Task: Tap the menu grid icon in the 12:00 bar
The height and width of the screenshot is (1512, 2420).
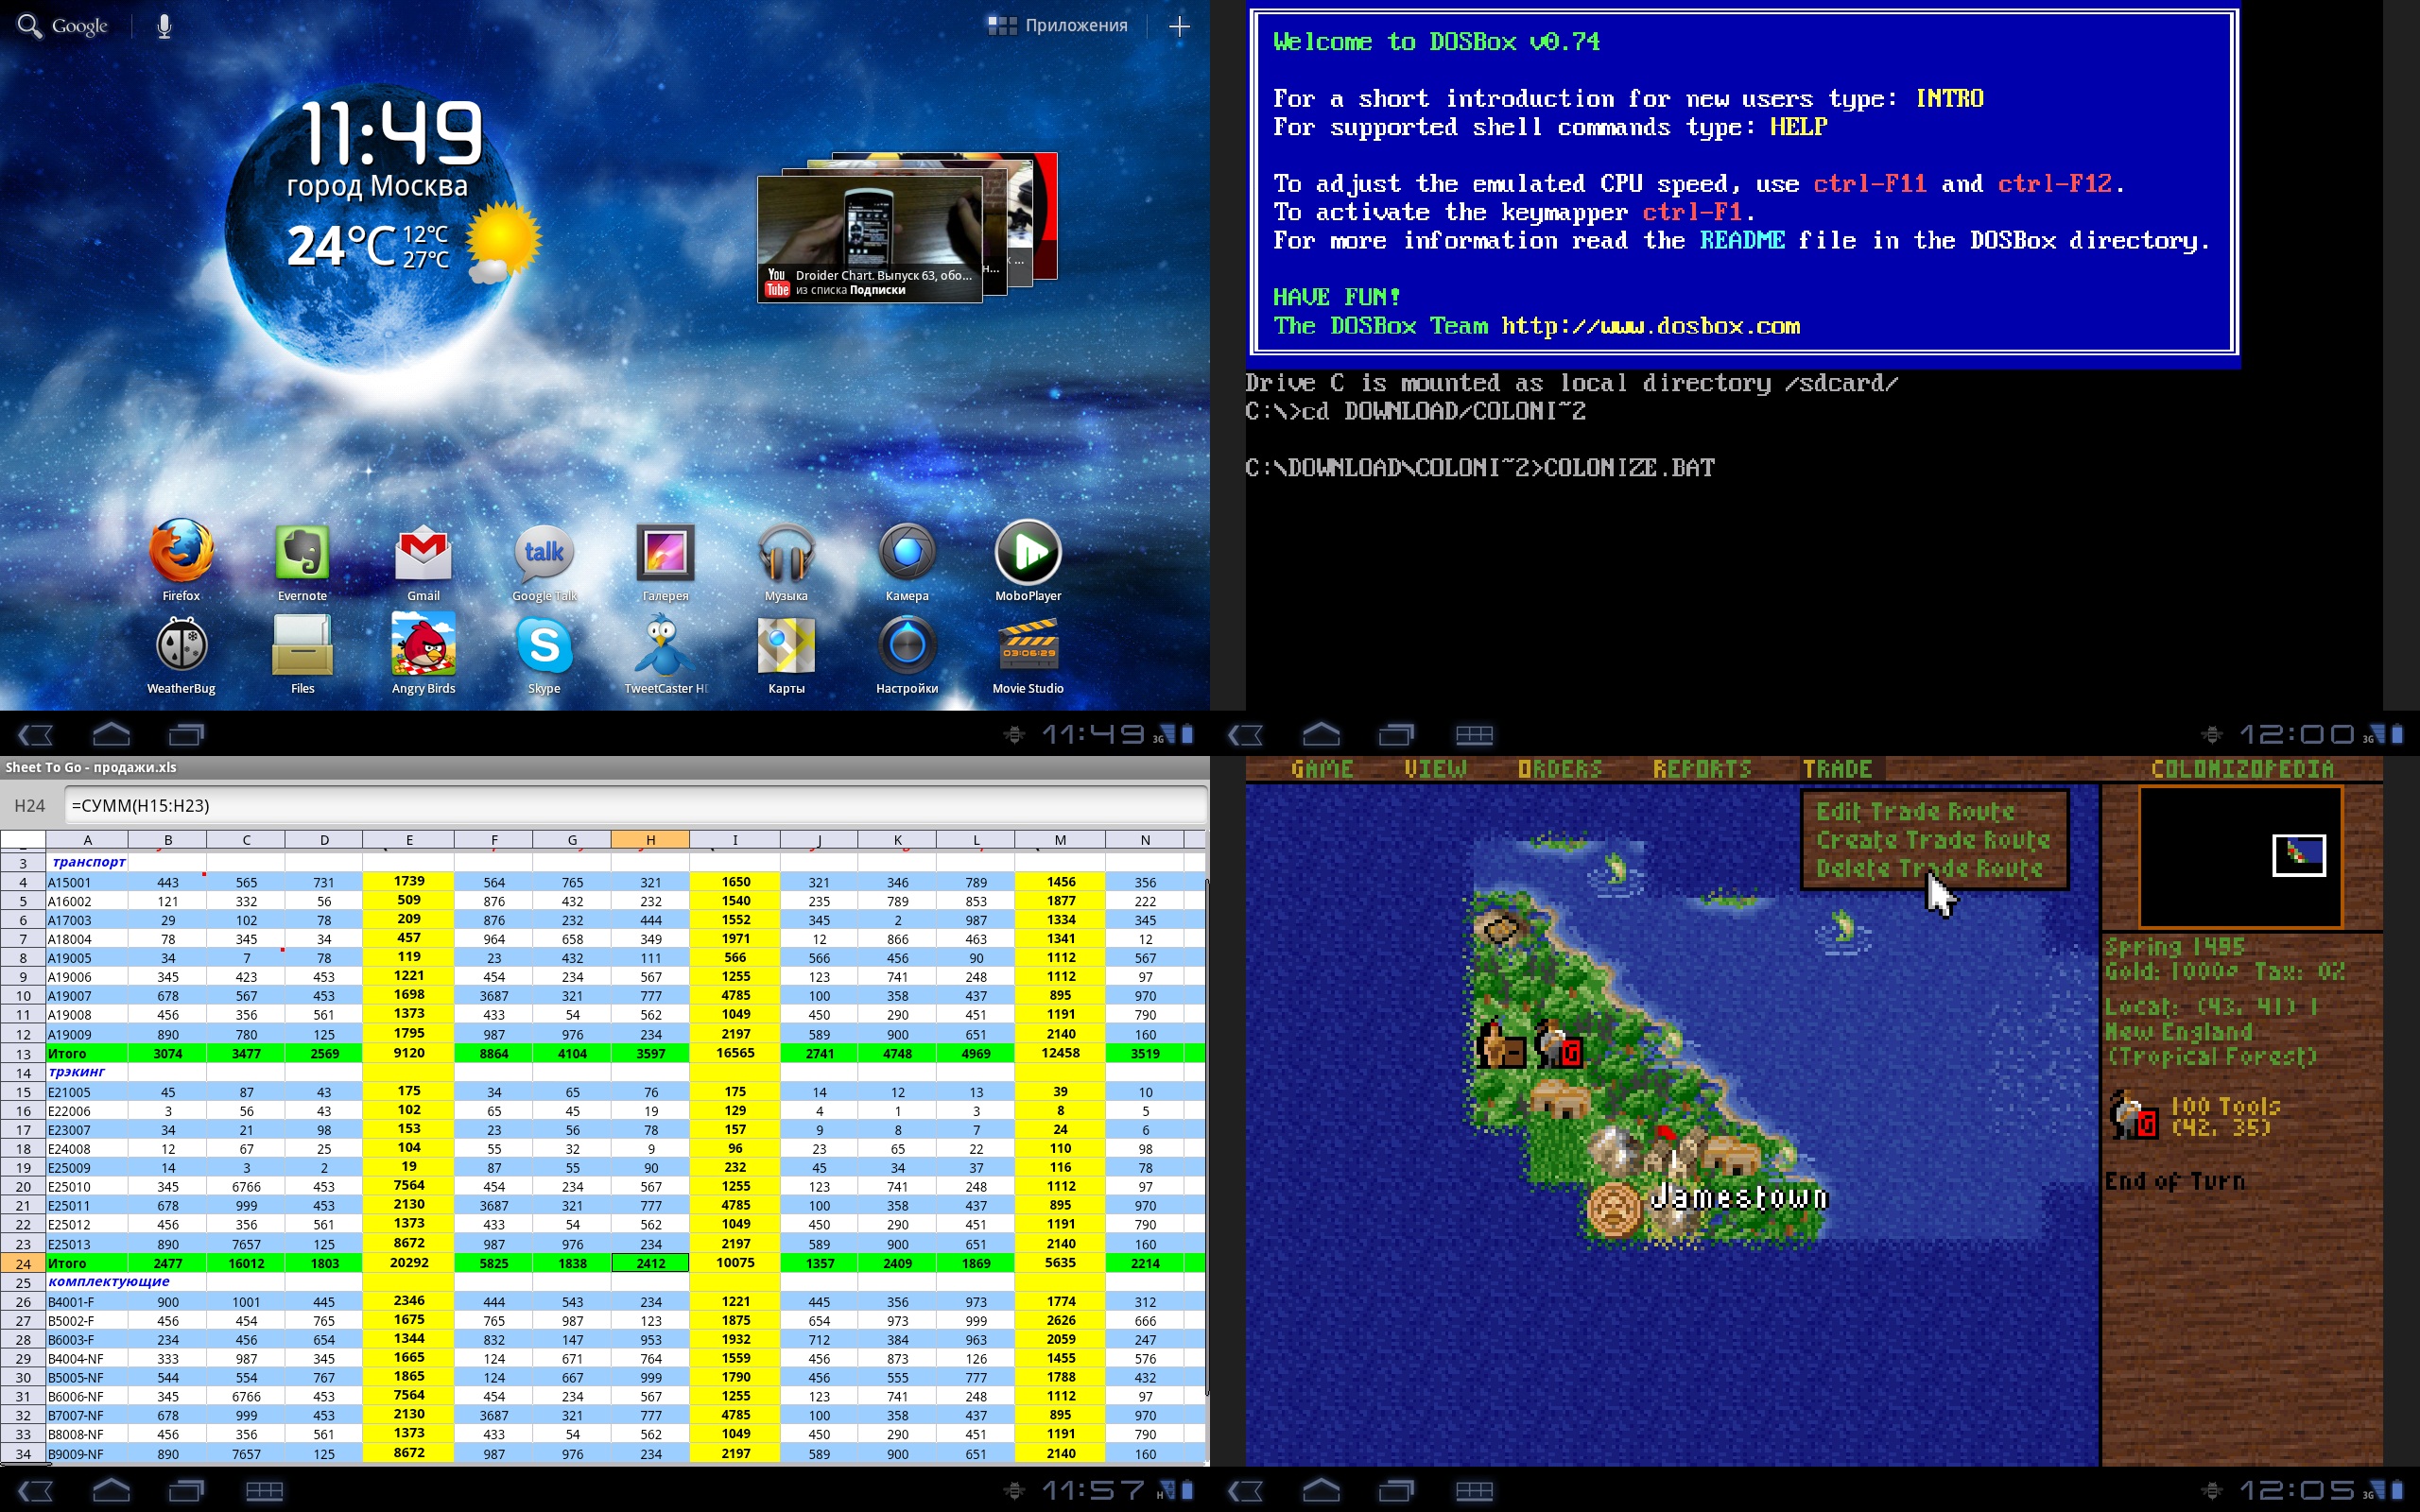Action: click(1474, 735)
